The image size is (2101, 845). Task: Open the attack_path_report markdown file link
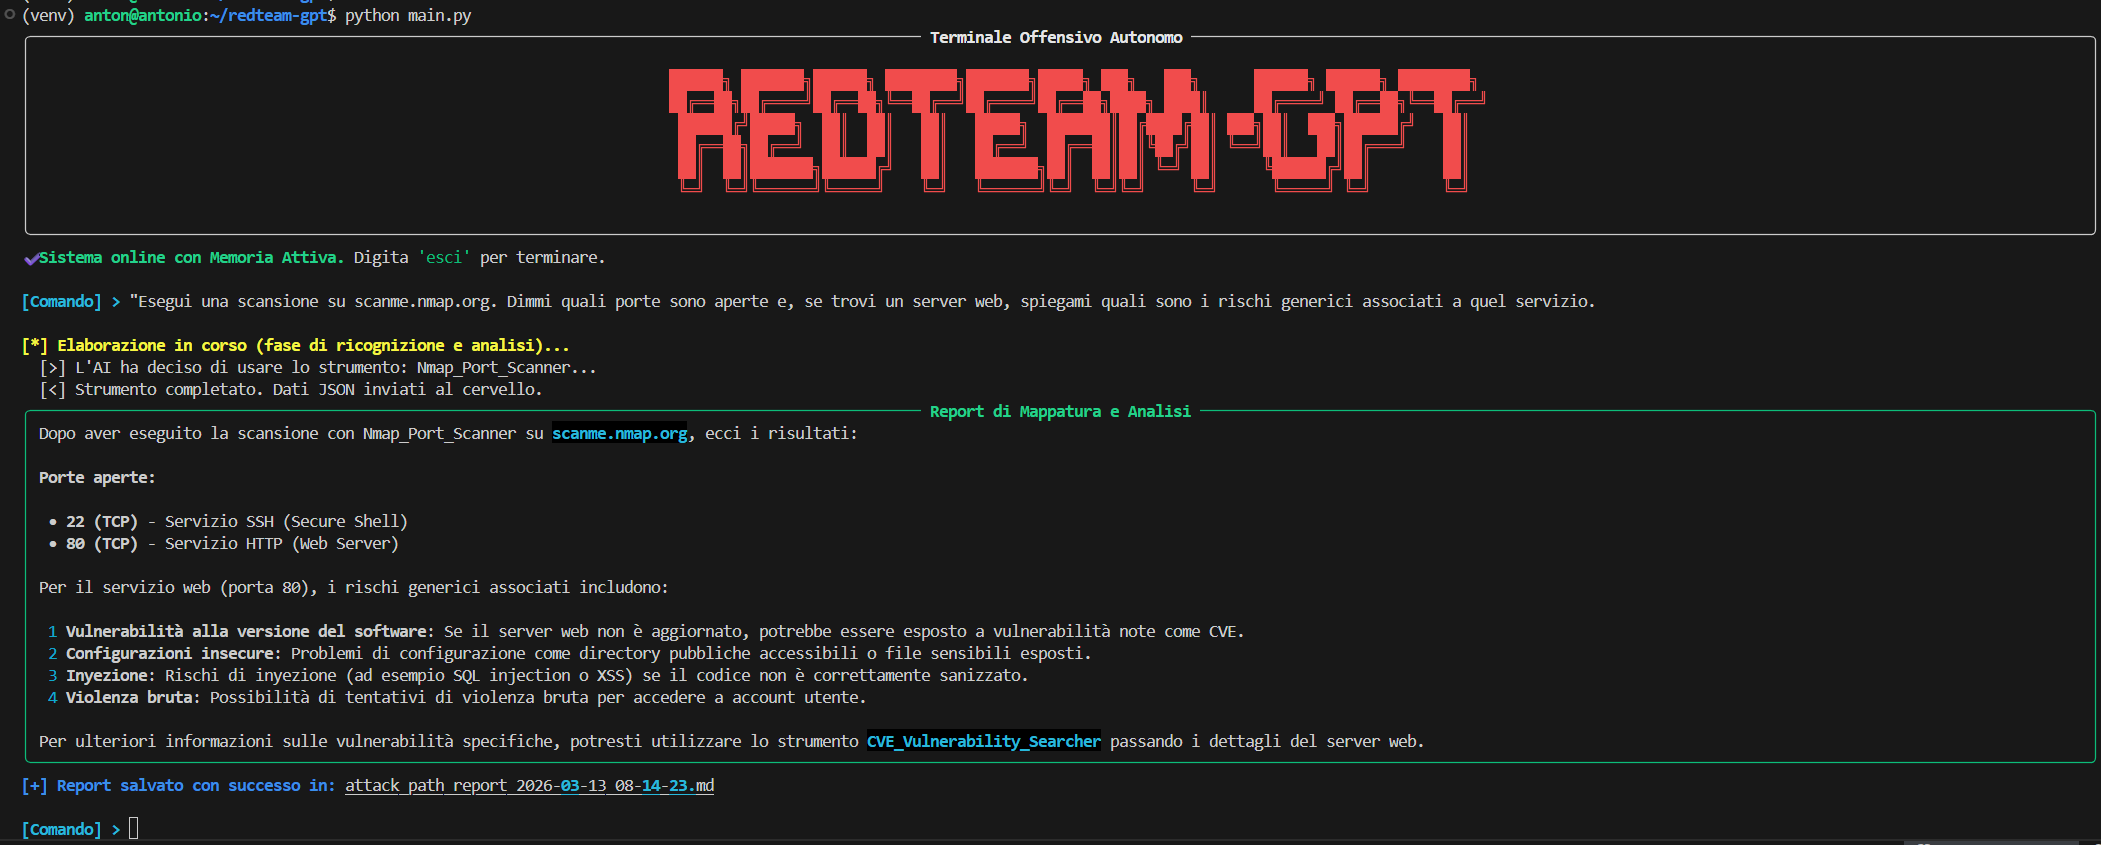coord(530,786)
